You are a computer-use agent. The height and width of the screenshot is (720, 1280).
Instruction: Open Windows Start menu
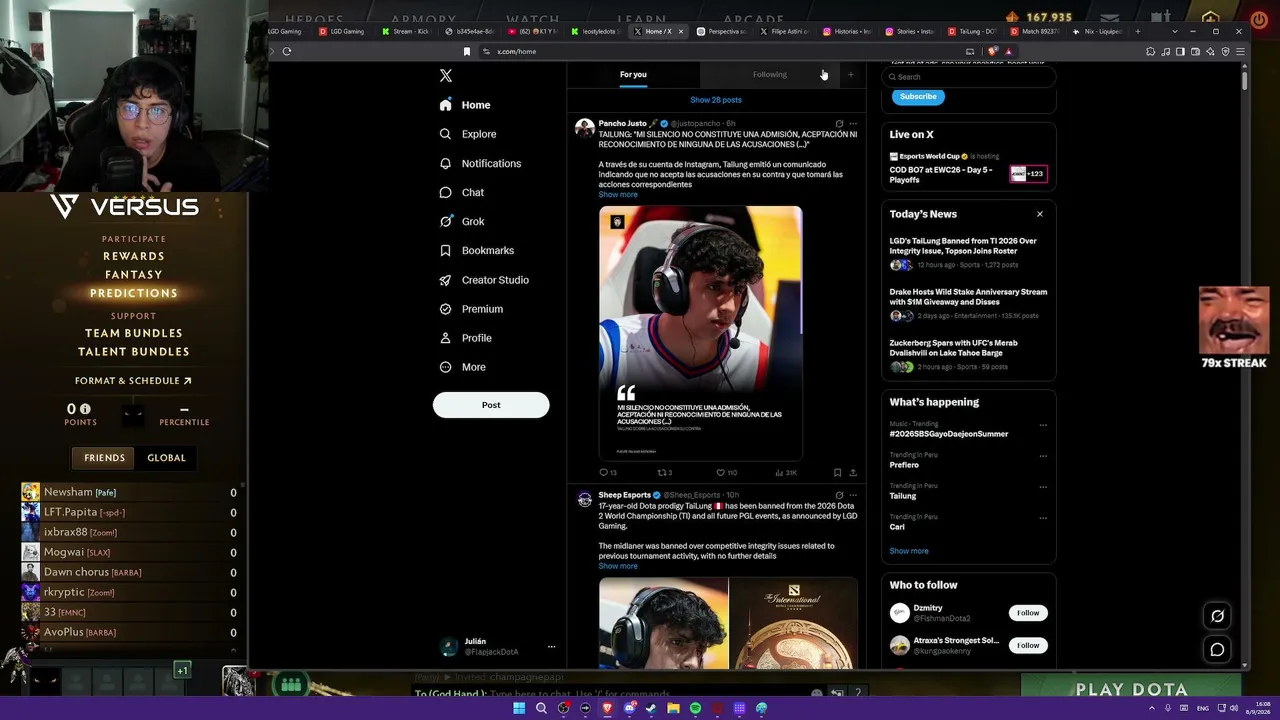click(x=519, y=708)
